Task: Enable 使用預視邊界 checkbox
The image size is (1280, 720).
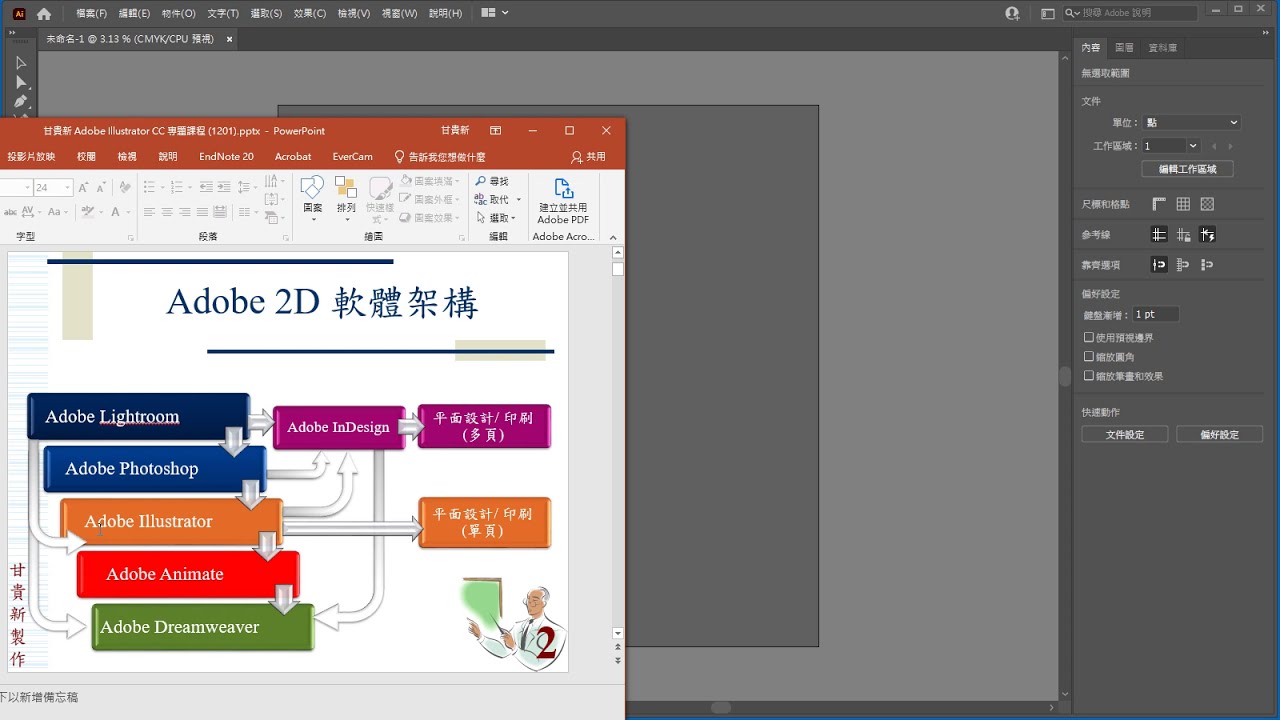Action: pyautogui.click(x=1089, y=338)
